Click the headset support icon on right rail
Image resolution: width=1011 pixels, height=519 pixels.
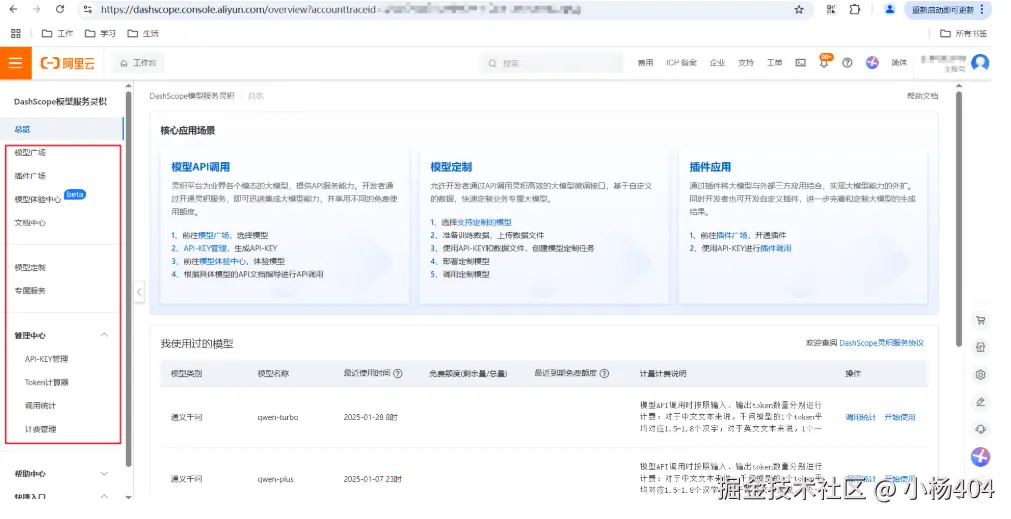tap(980, 429)
